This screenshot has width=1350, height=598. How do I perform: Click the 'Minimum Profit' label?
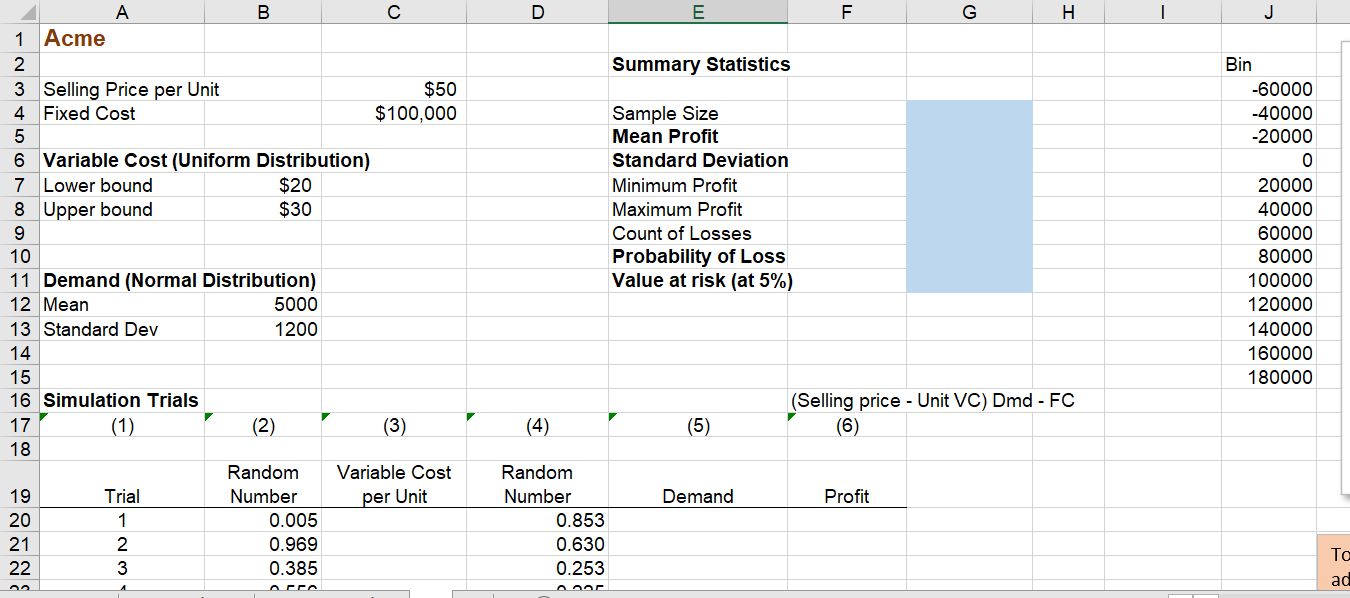[x=675, y=185]
